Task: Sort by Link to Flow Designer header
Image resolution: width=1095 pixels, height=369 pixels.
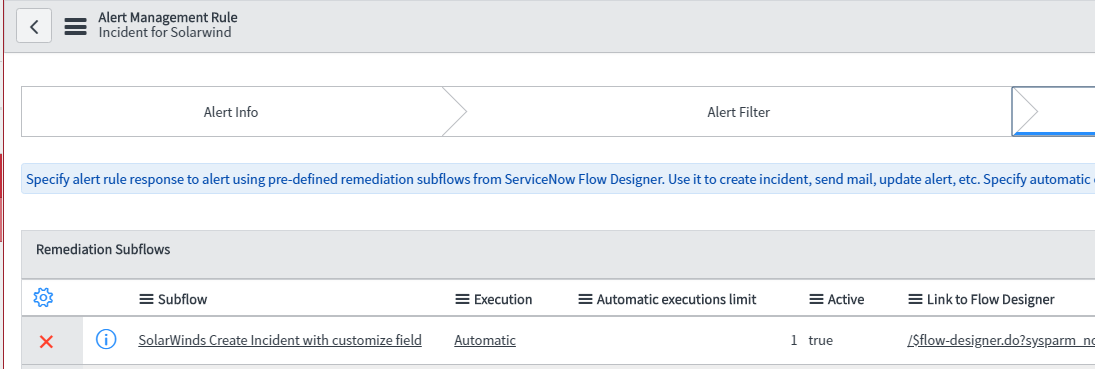Action: tap(990, 299)
